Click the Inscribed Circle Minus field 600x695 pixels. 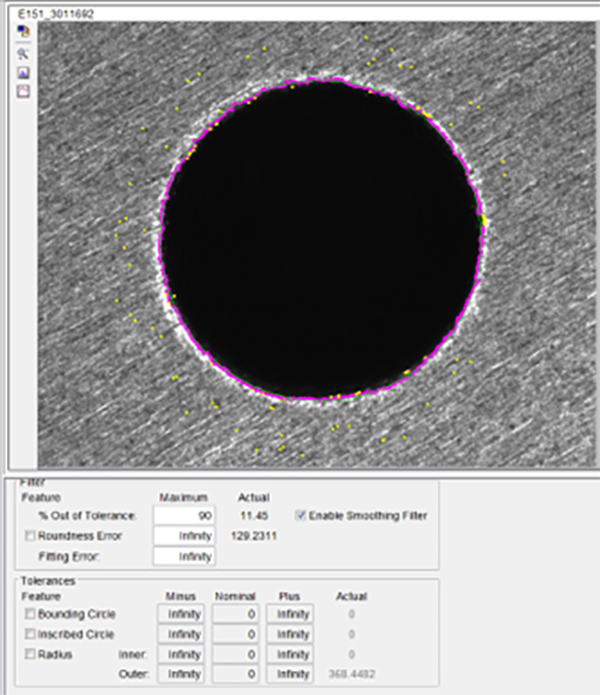184,634
